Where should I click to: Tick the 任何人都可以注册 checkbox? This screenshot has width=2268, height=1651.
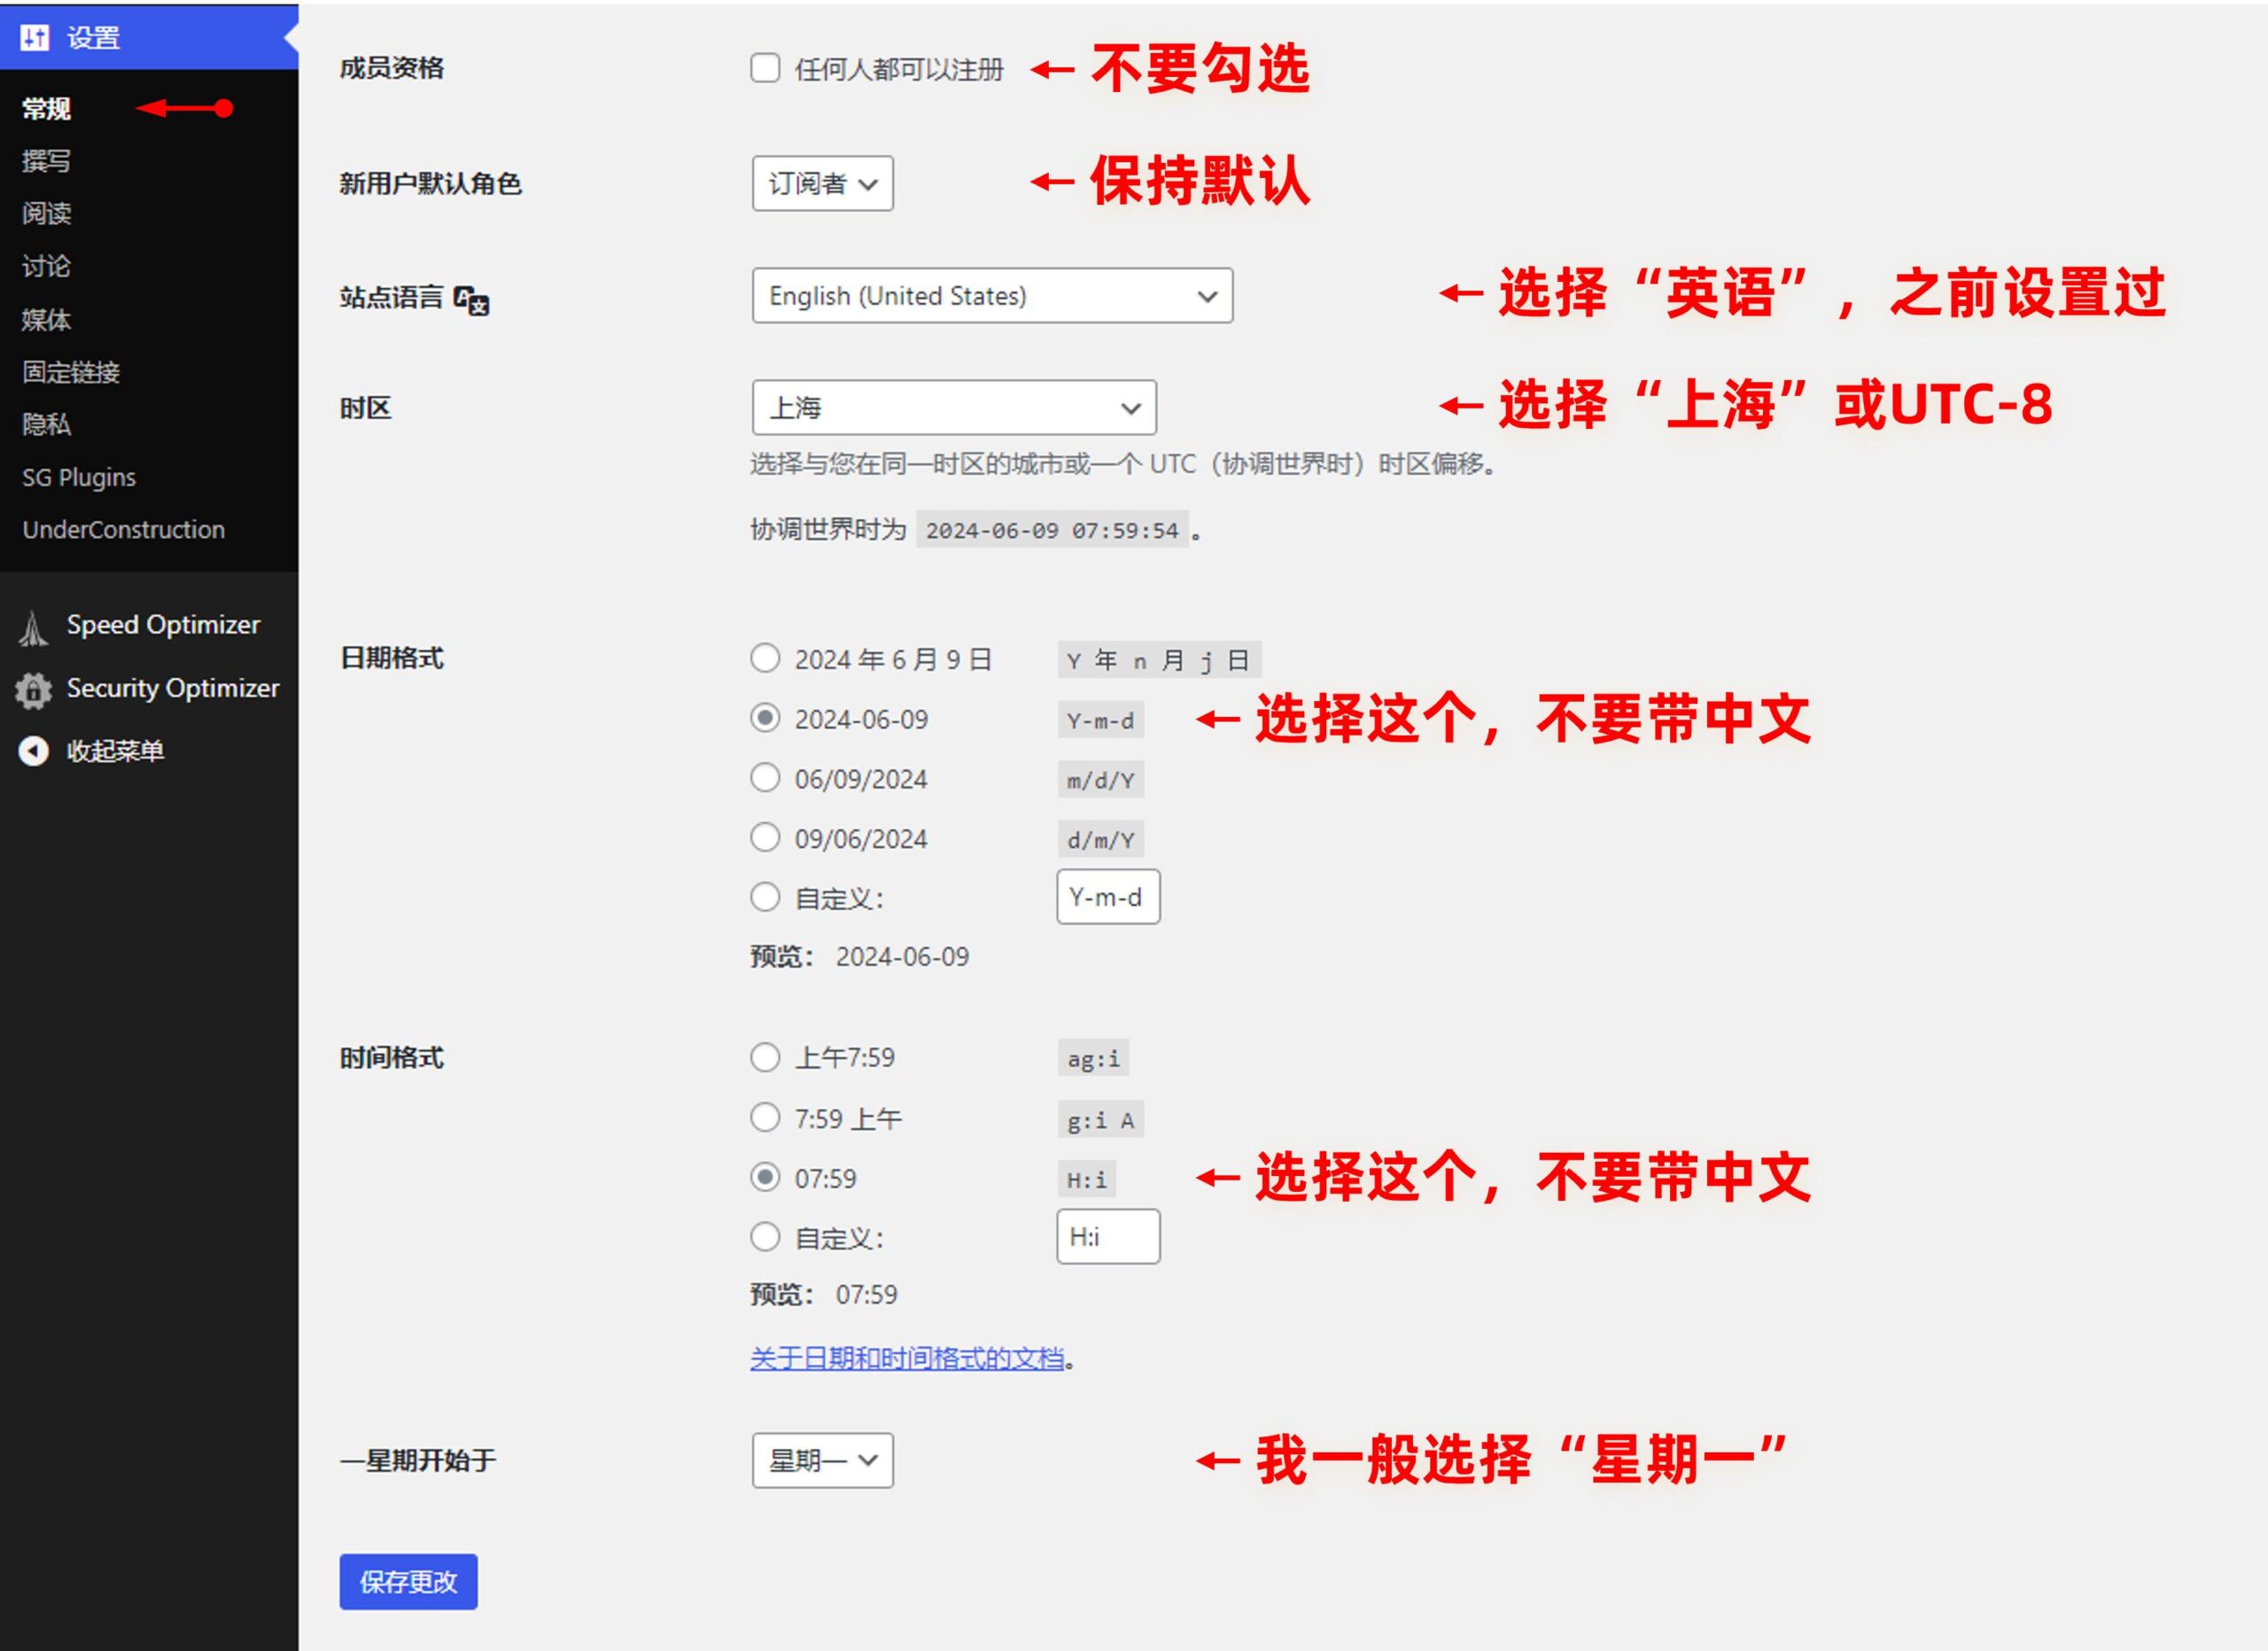(765, 68)
